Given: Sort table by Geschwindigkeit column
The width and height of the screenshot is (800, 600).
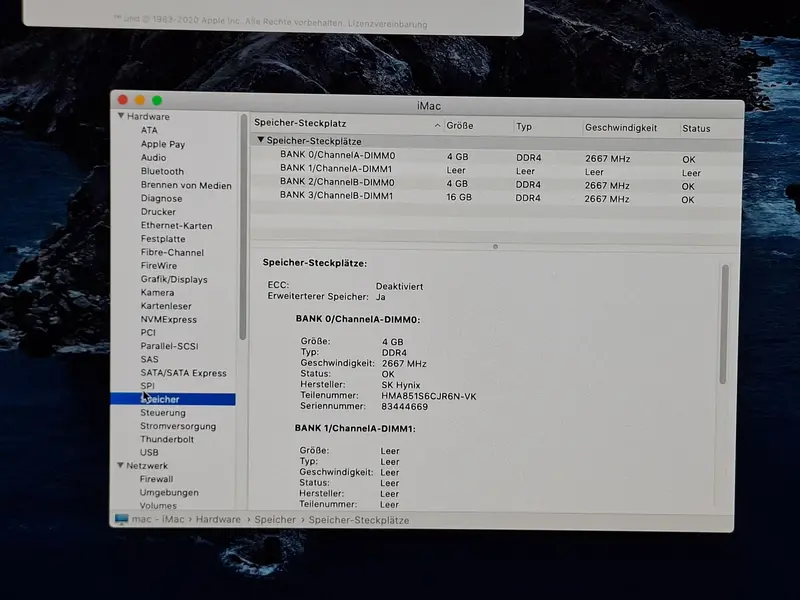Looking at the screenshot, I should 620,128.
